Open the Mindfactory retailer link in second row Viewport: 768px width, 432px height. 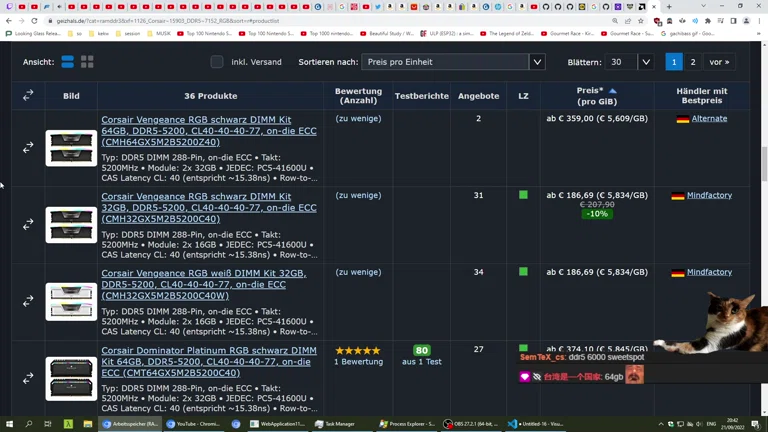click(x=709, y=196)
